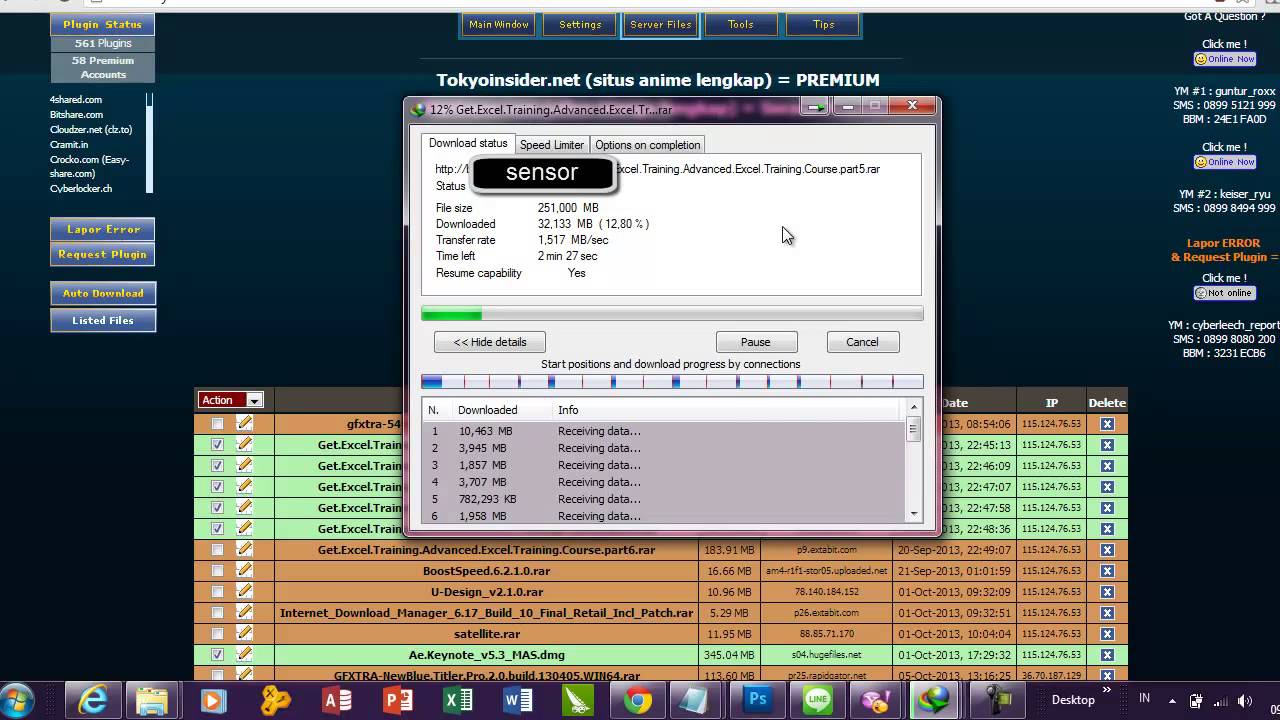The width and height of the screenshot is (1280, 720).
Task: Tick the checkbox for Excel Training Course.part6.rar
Action: 217,550
